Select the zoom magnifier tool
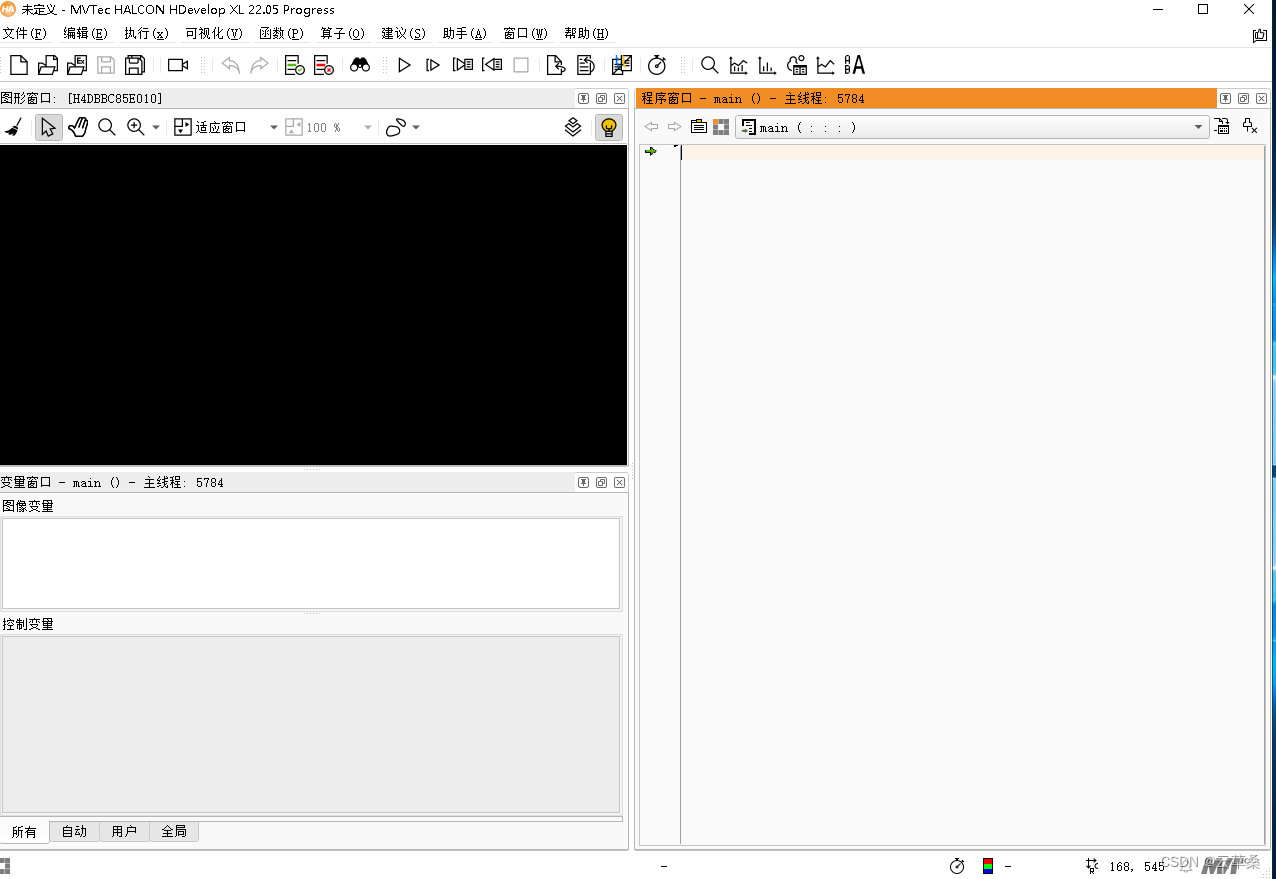Viewport: 1276px width, 879px height. (x=107, y=127)
